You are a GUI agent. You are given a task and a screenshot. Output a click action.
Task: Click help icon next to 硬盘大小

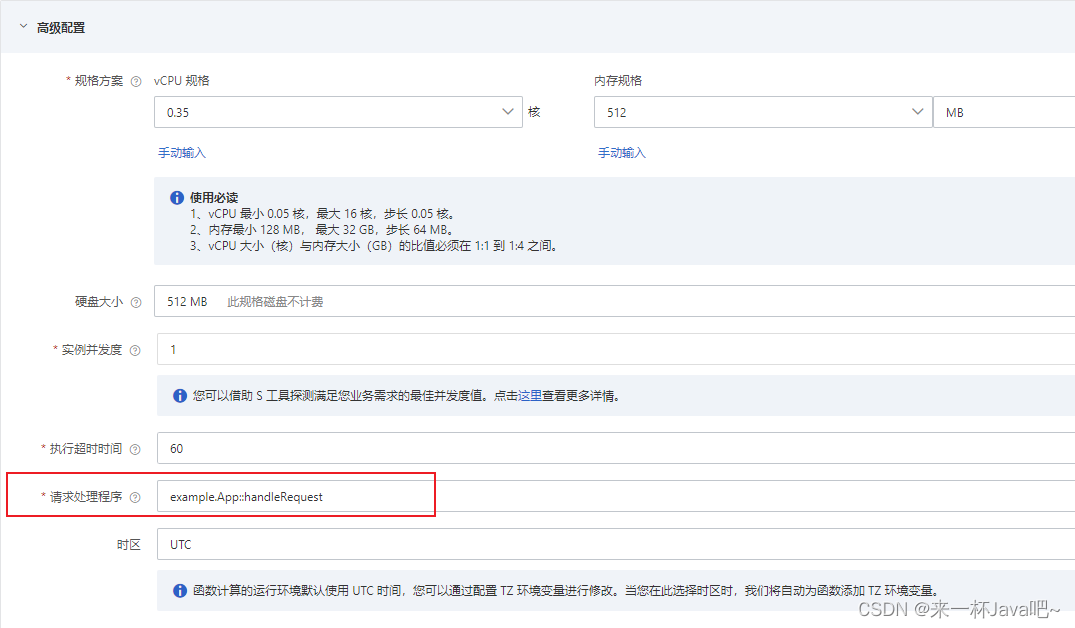(x=136, y=302)
